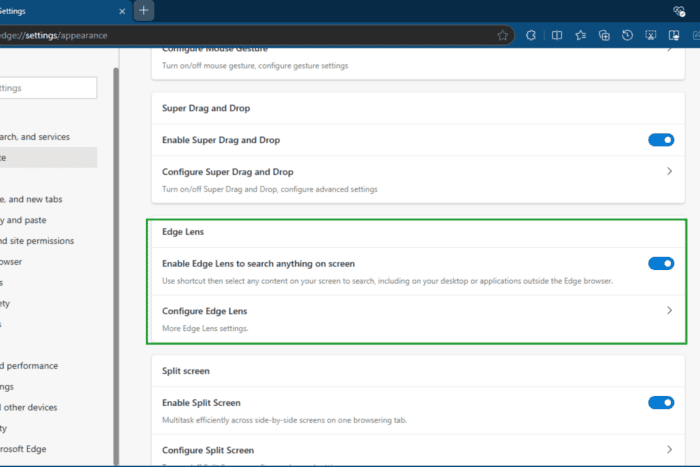Open the History clock icon
This screenshot has height=467, width=700.
coord(627,35)
